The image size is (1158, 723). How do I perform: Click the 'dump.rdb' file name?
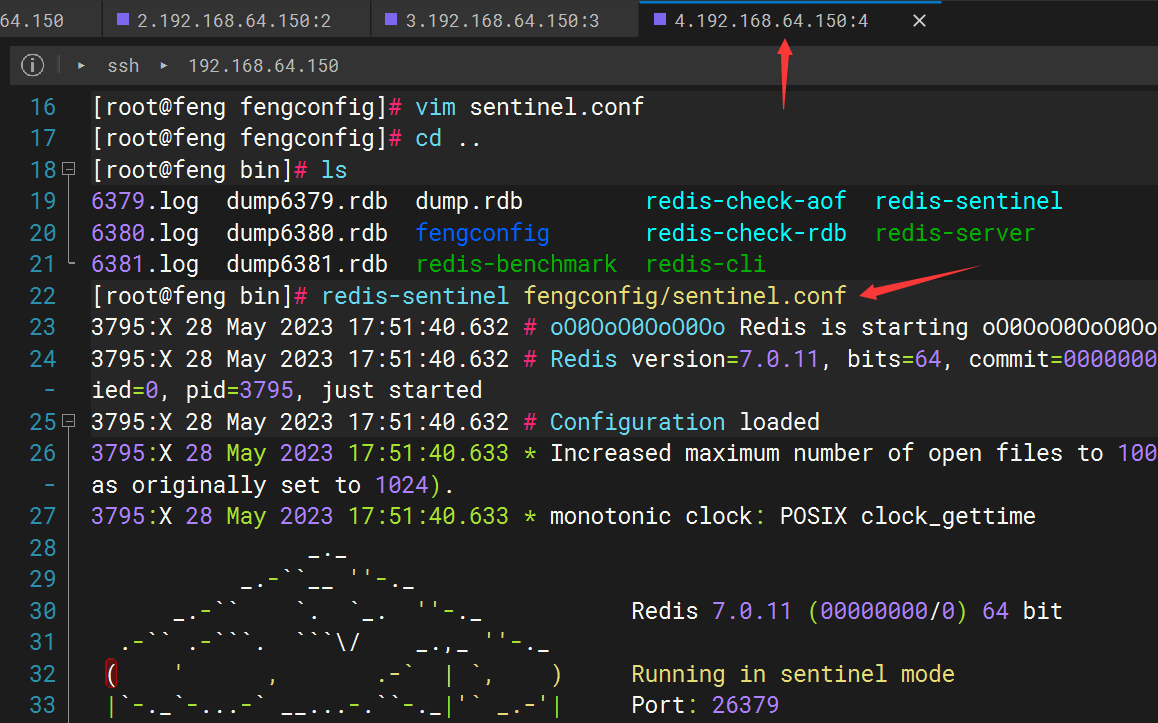click(x=469, y=201)
